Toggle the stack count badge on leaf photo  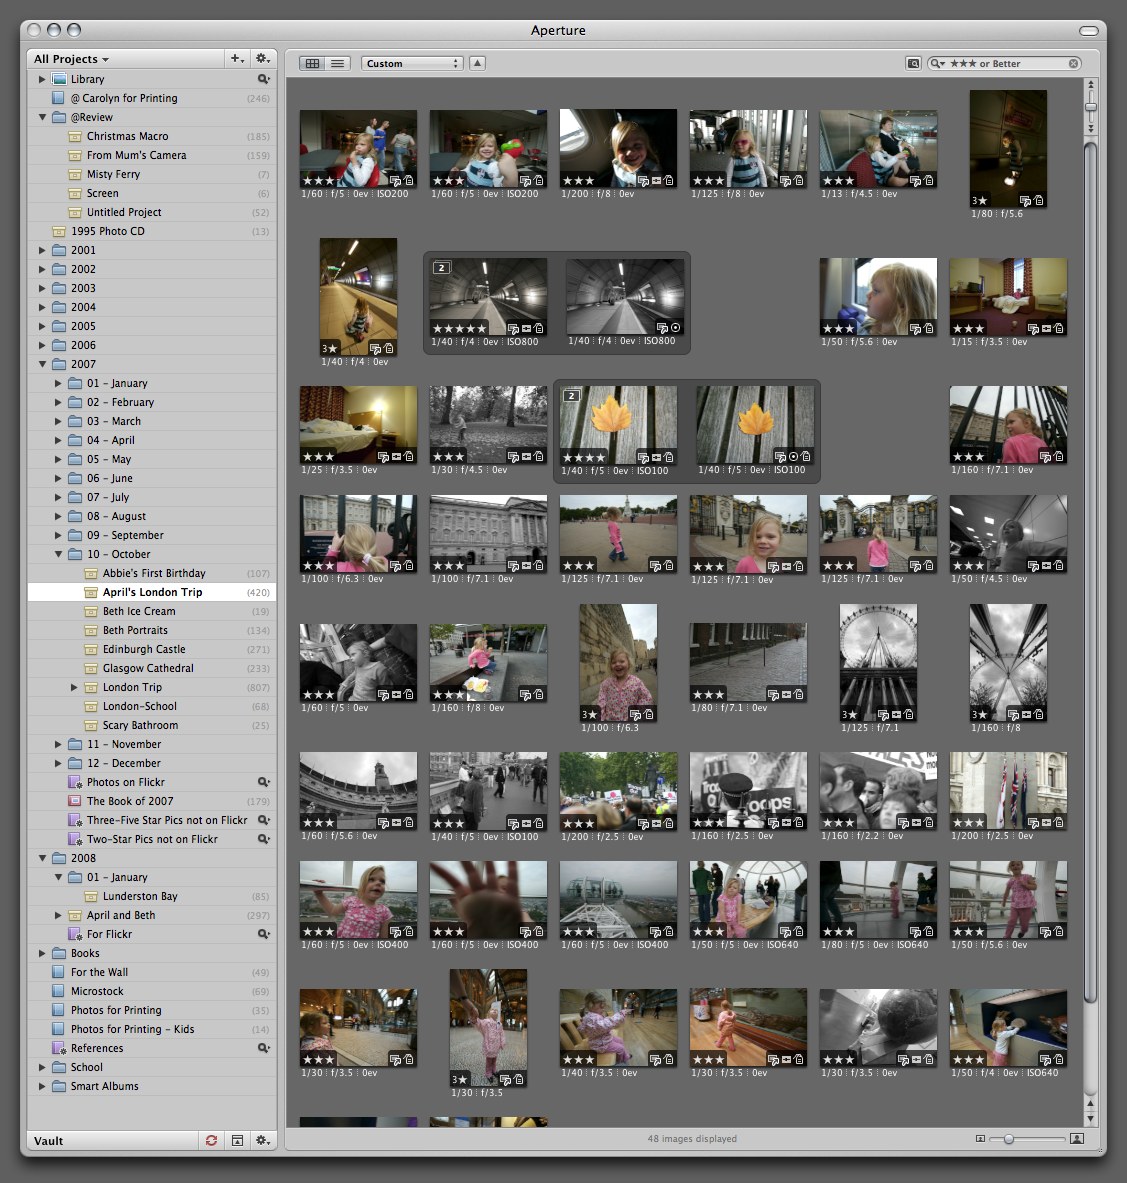click(x=572, y=395)
